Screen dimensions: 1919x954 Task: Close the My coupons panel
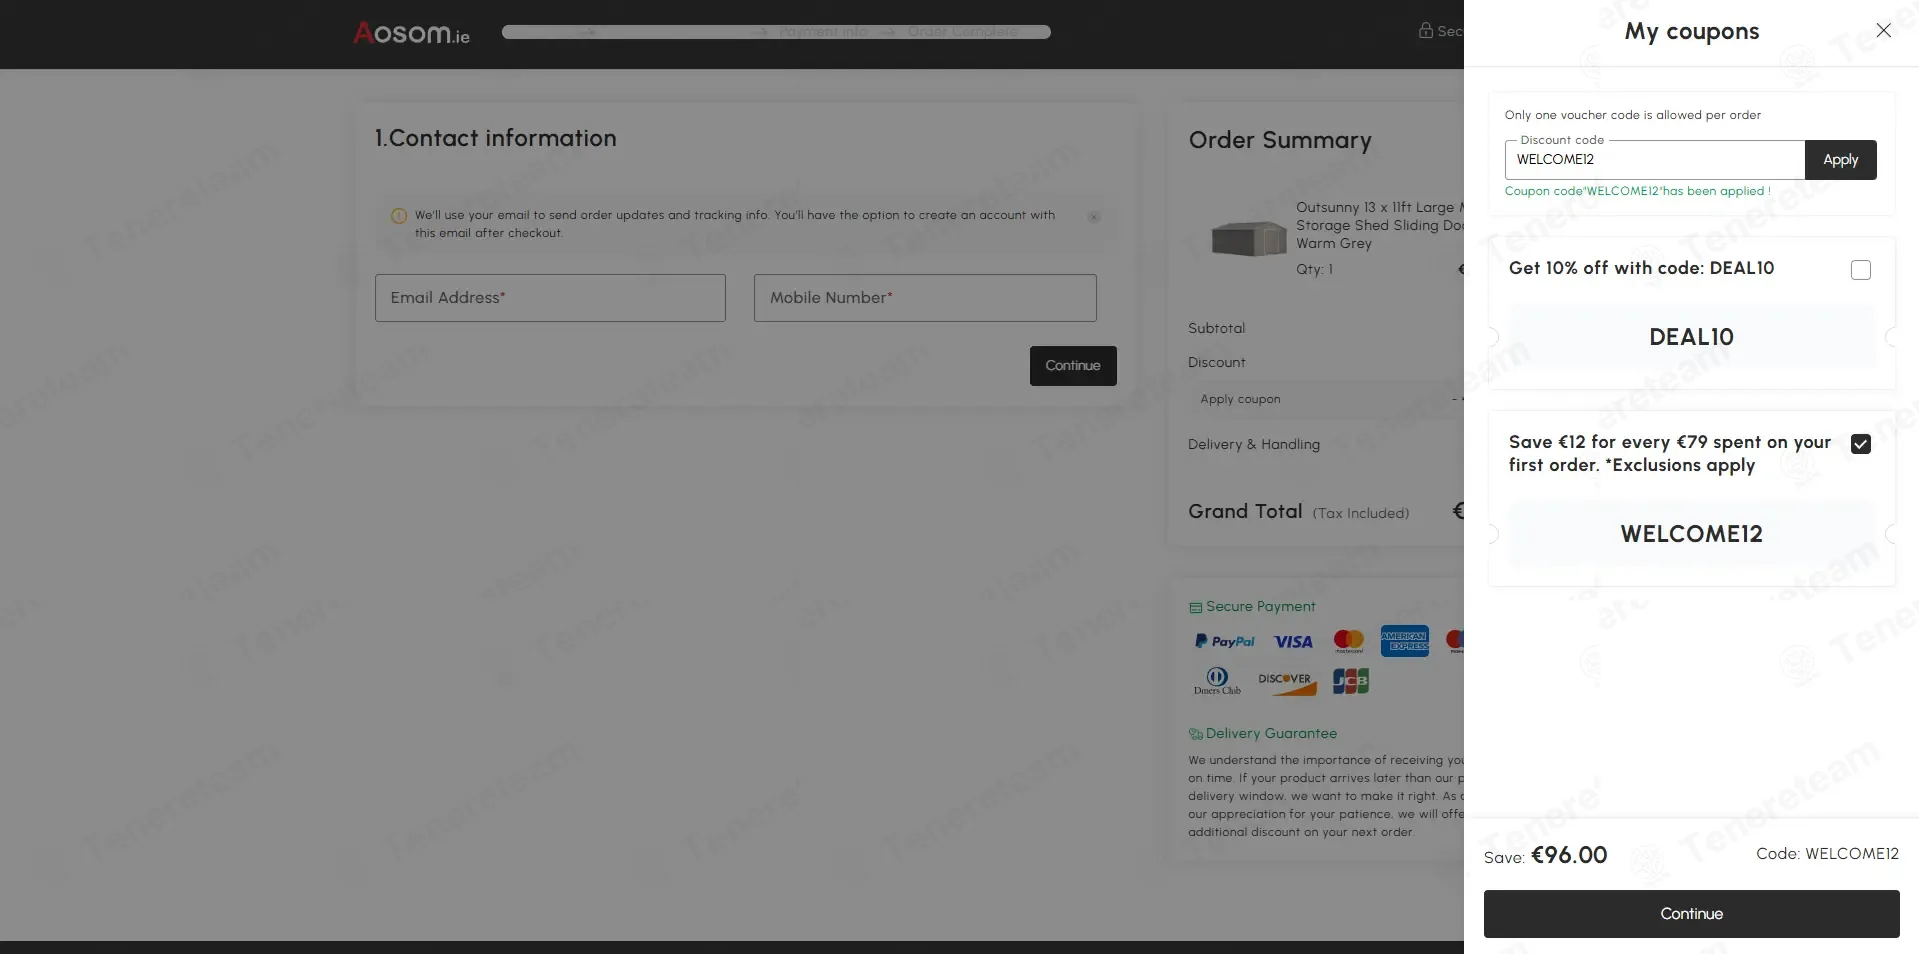[x=1883, y=30]
